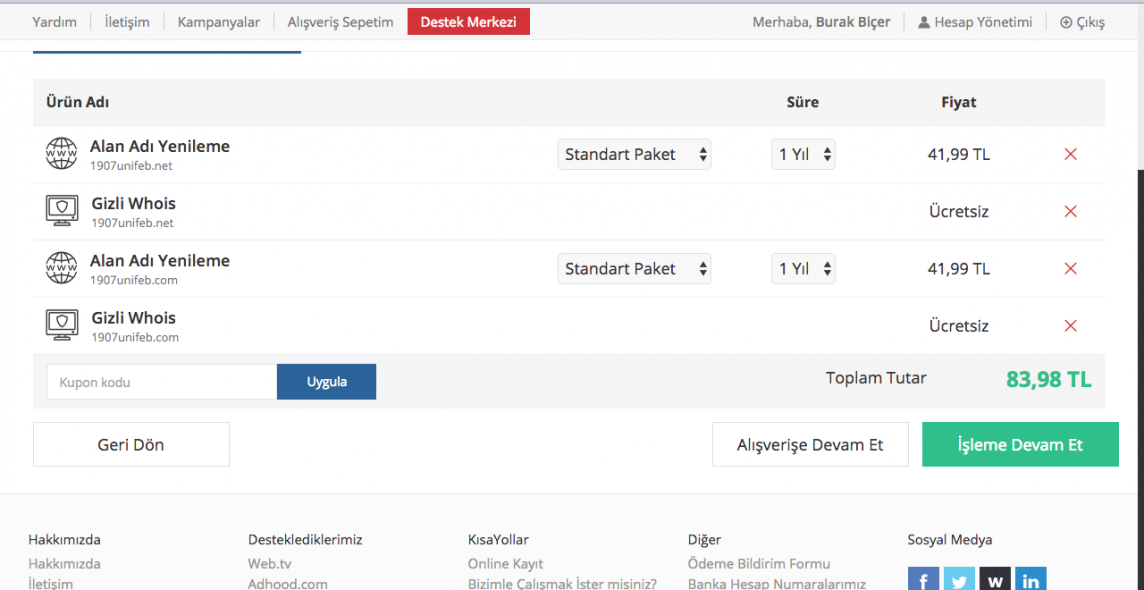Open Standart Paket dropdown for 1907unifeb.net

[x=634, y=154]
